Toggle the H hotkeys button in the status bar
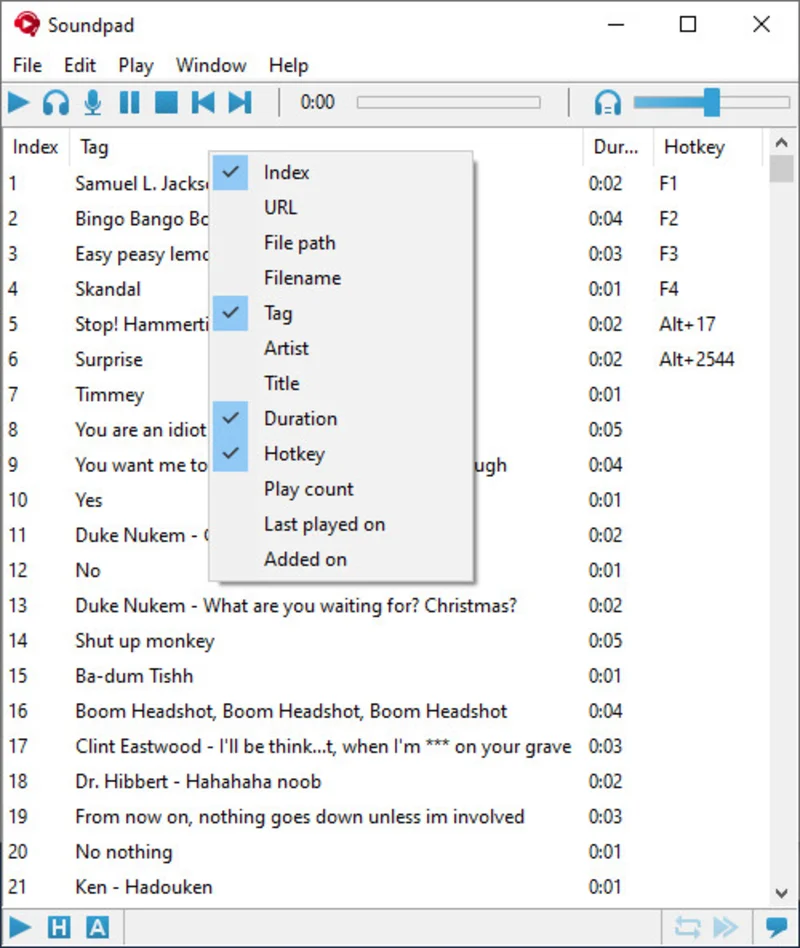 59,927
